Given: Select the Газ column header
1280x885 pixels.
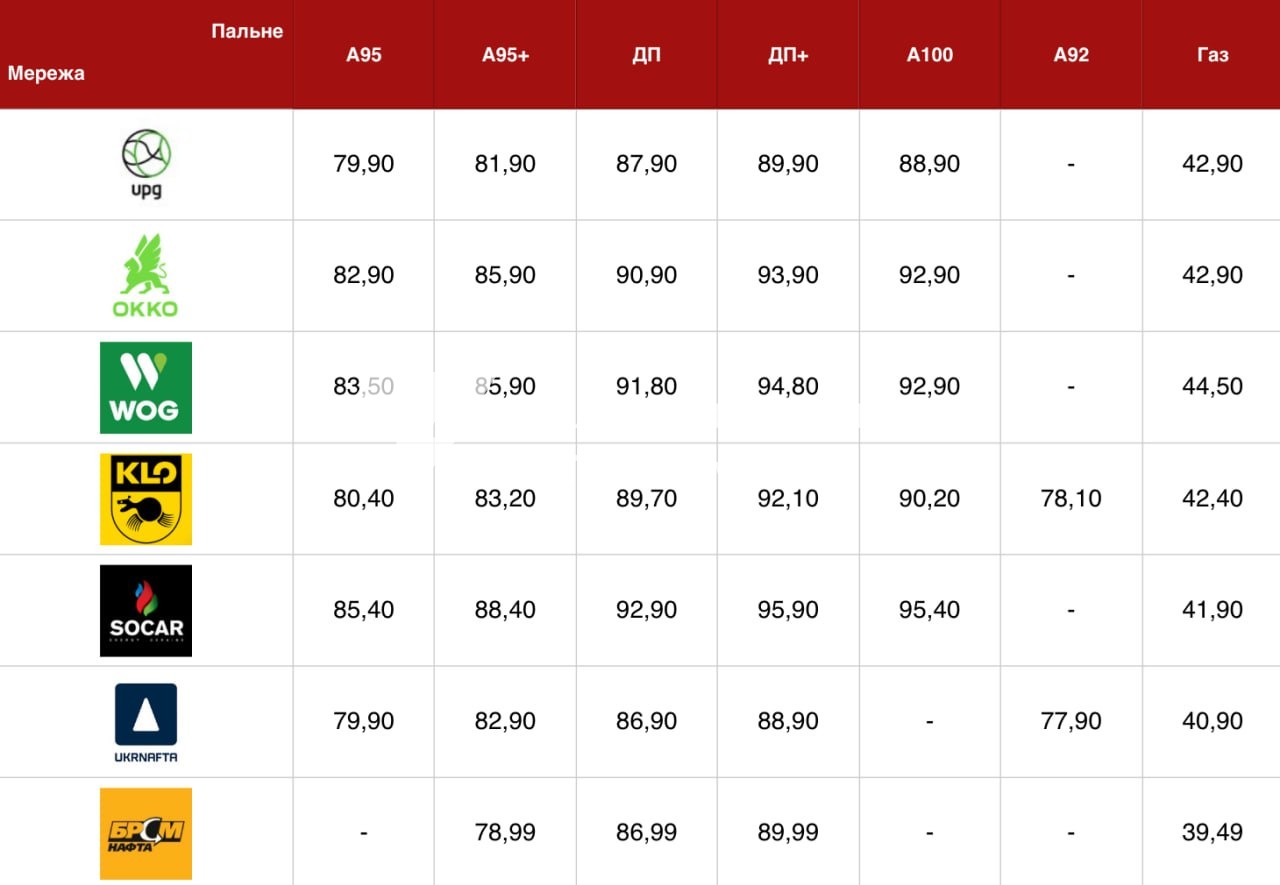Looking at the screenshot, I should (x=1212, y=55).
